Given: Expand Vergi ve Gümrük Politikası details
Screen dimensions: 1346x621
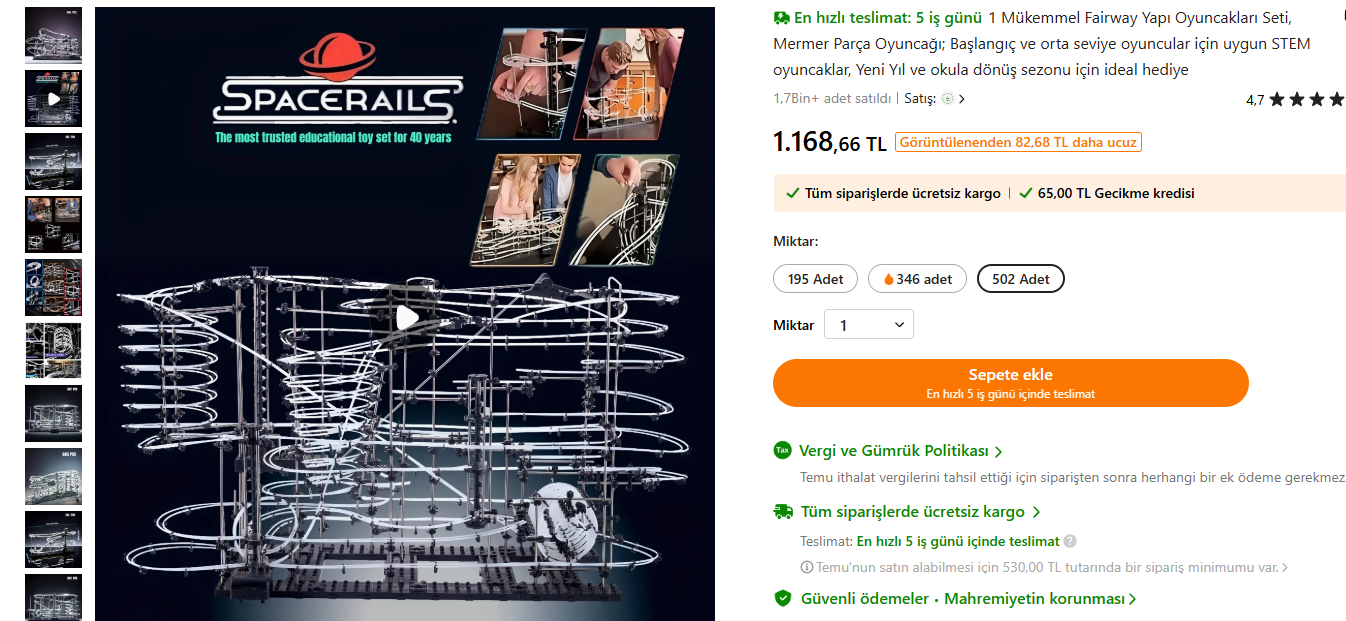Looking at the screenshot, I should click(x=900, y=451).
